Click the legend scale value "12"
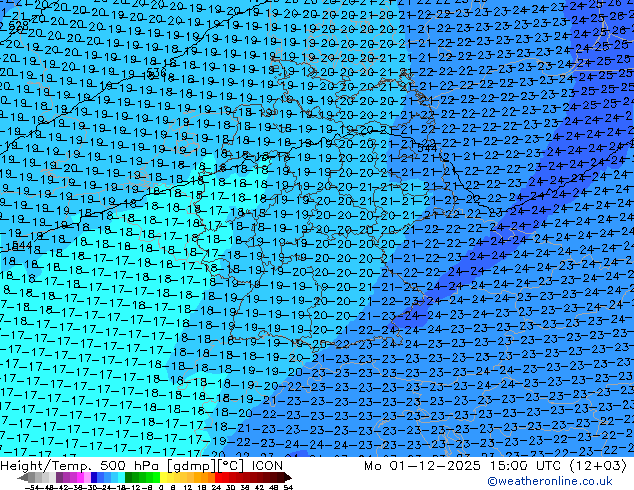 coord(188,487)
